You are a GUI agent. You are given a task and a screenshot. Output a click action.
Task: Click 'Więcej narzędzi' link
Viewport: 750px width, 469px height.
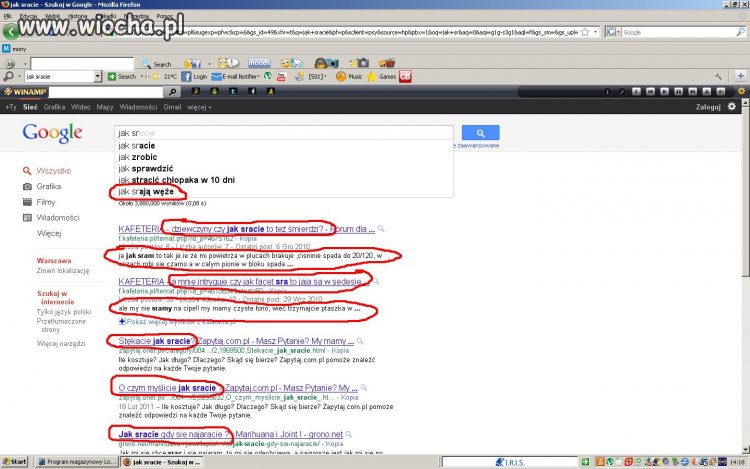61,343
